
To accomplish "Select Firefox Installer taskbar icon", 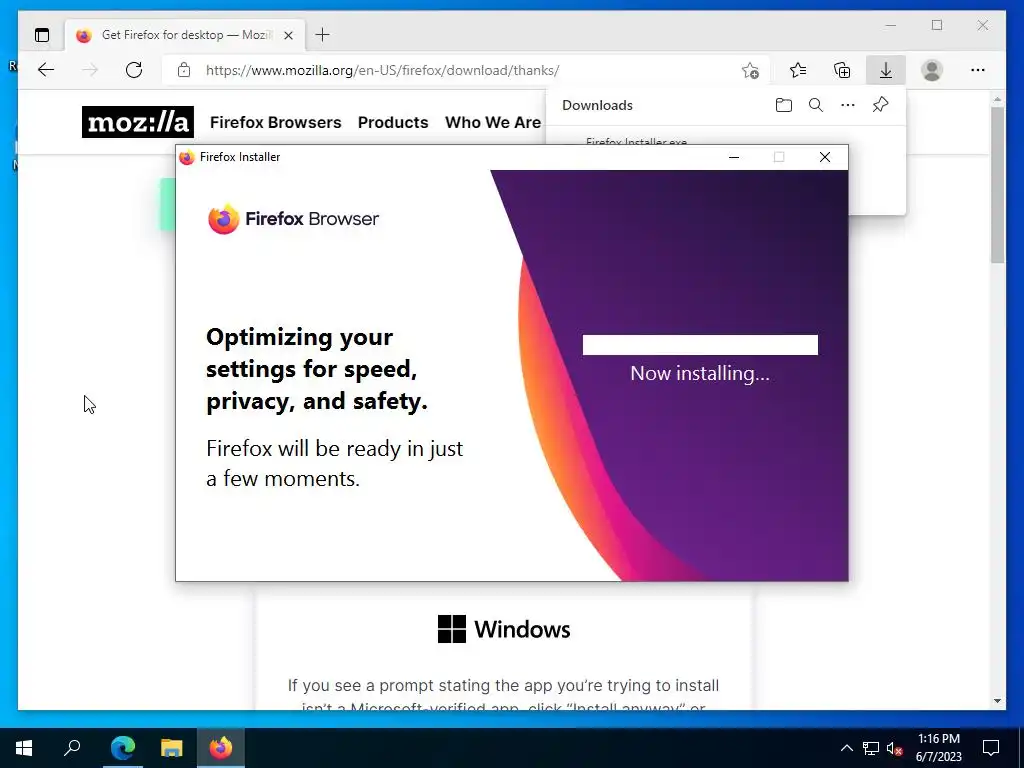I will [x=221, y=748].
